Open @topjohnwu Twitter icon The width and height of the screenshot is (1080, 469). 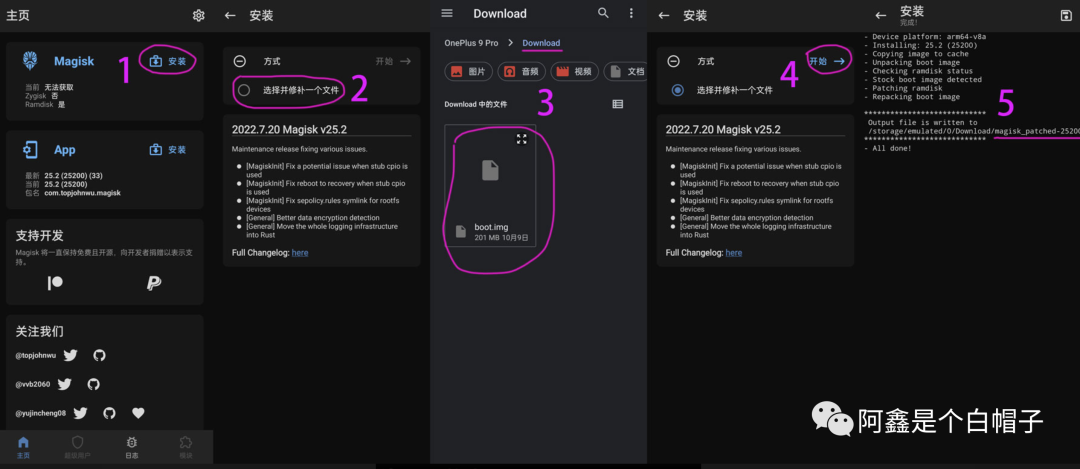[x=70, y=355]
